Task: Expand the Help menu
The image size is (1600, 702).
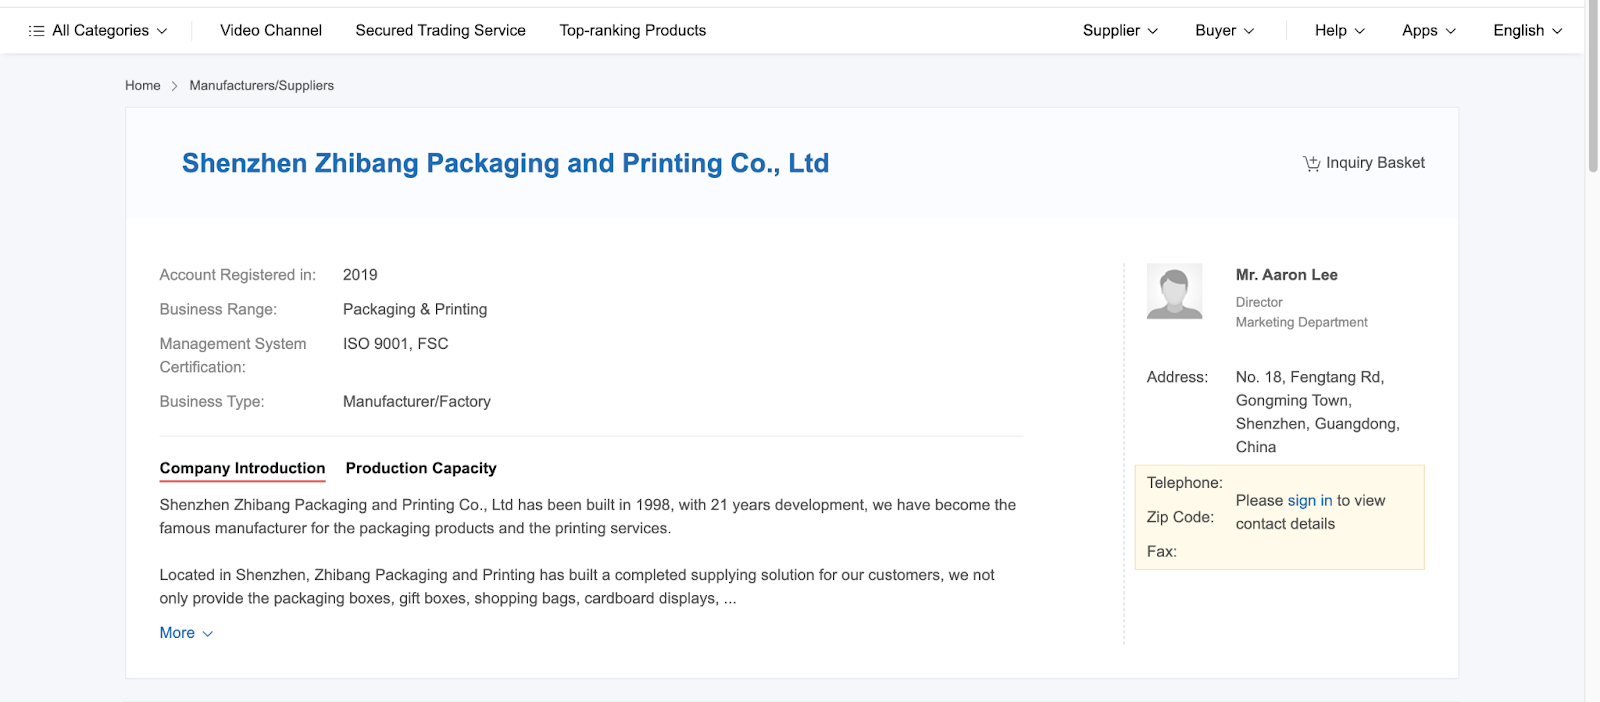Action: 1339,31
